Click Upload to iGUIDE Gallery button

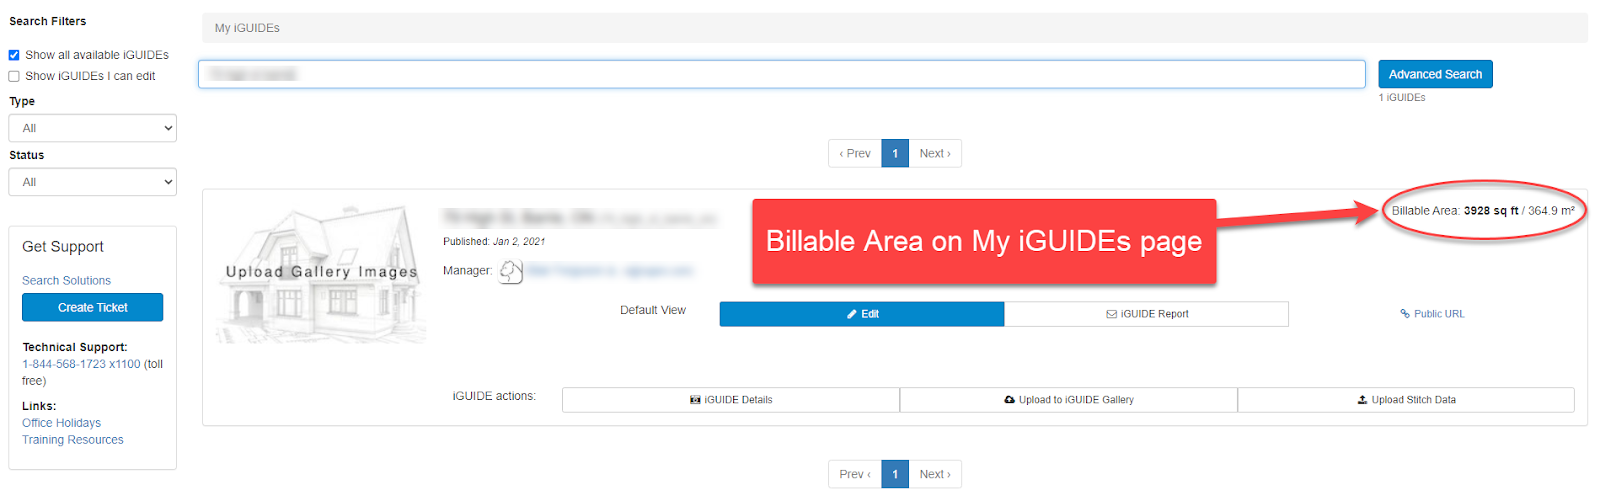click(1069, 400)
